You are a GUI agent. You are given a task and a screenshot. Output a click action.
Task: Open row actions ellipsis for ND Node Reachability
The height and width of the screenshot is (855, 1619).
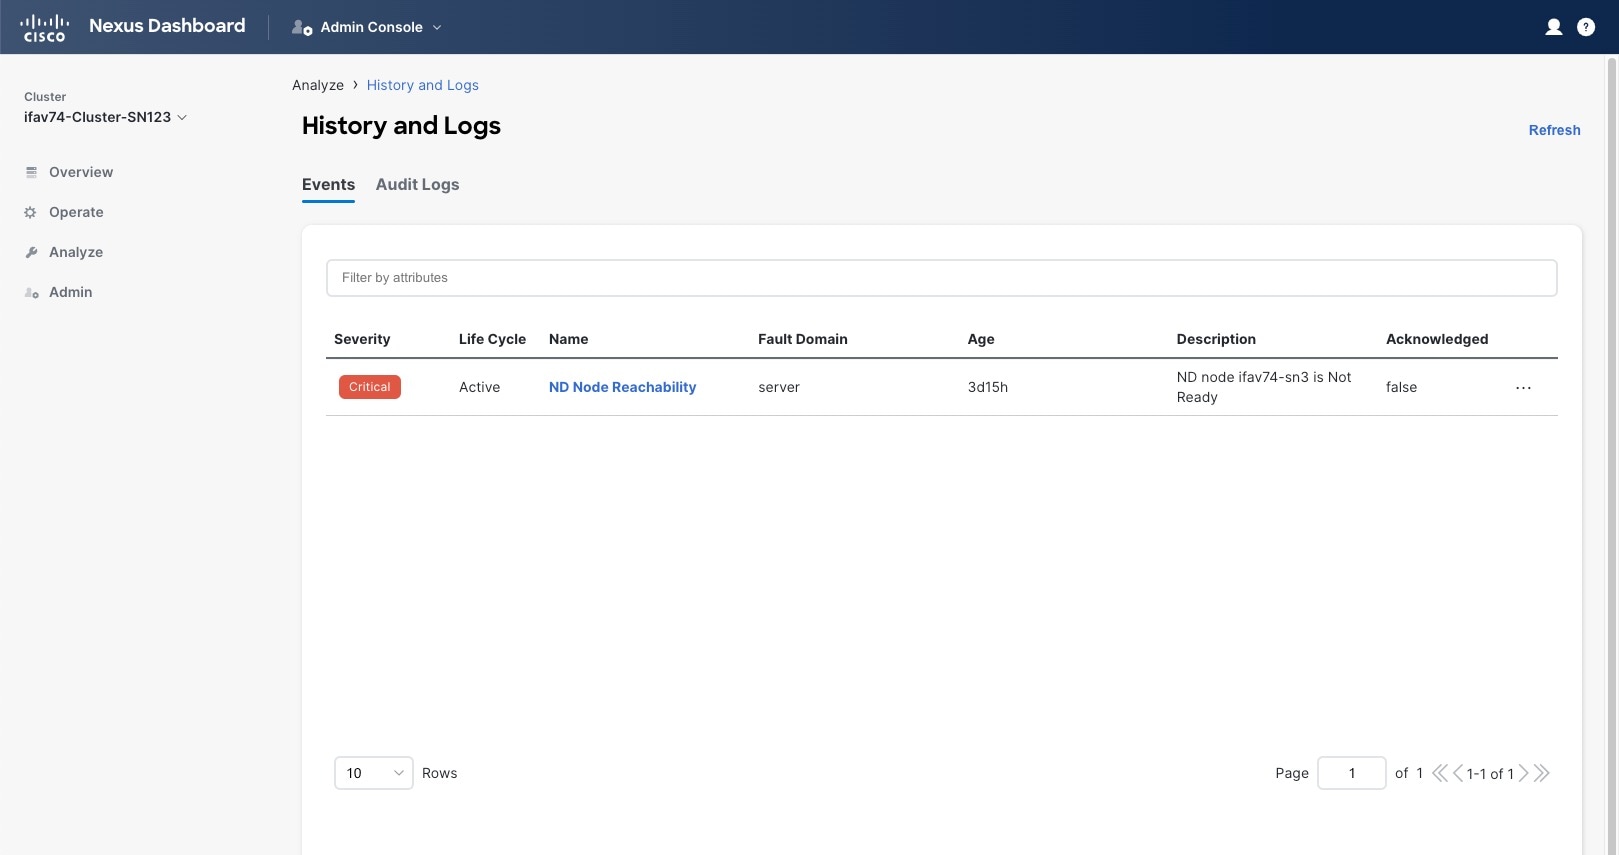pos(1523,388)
